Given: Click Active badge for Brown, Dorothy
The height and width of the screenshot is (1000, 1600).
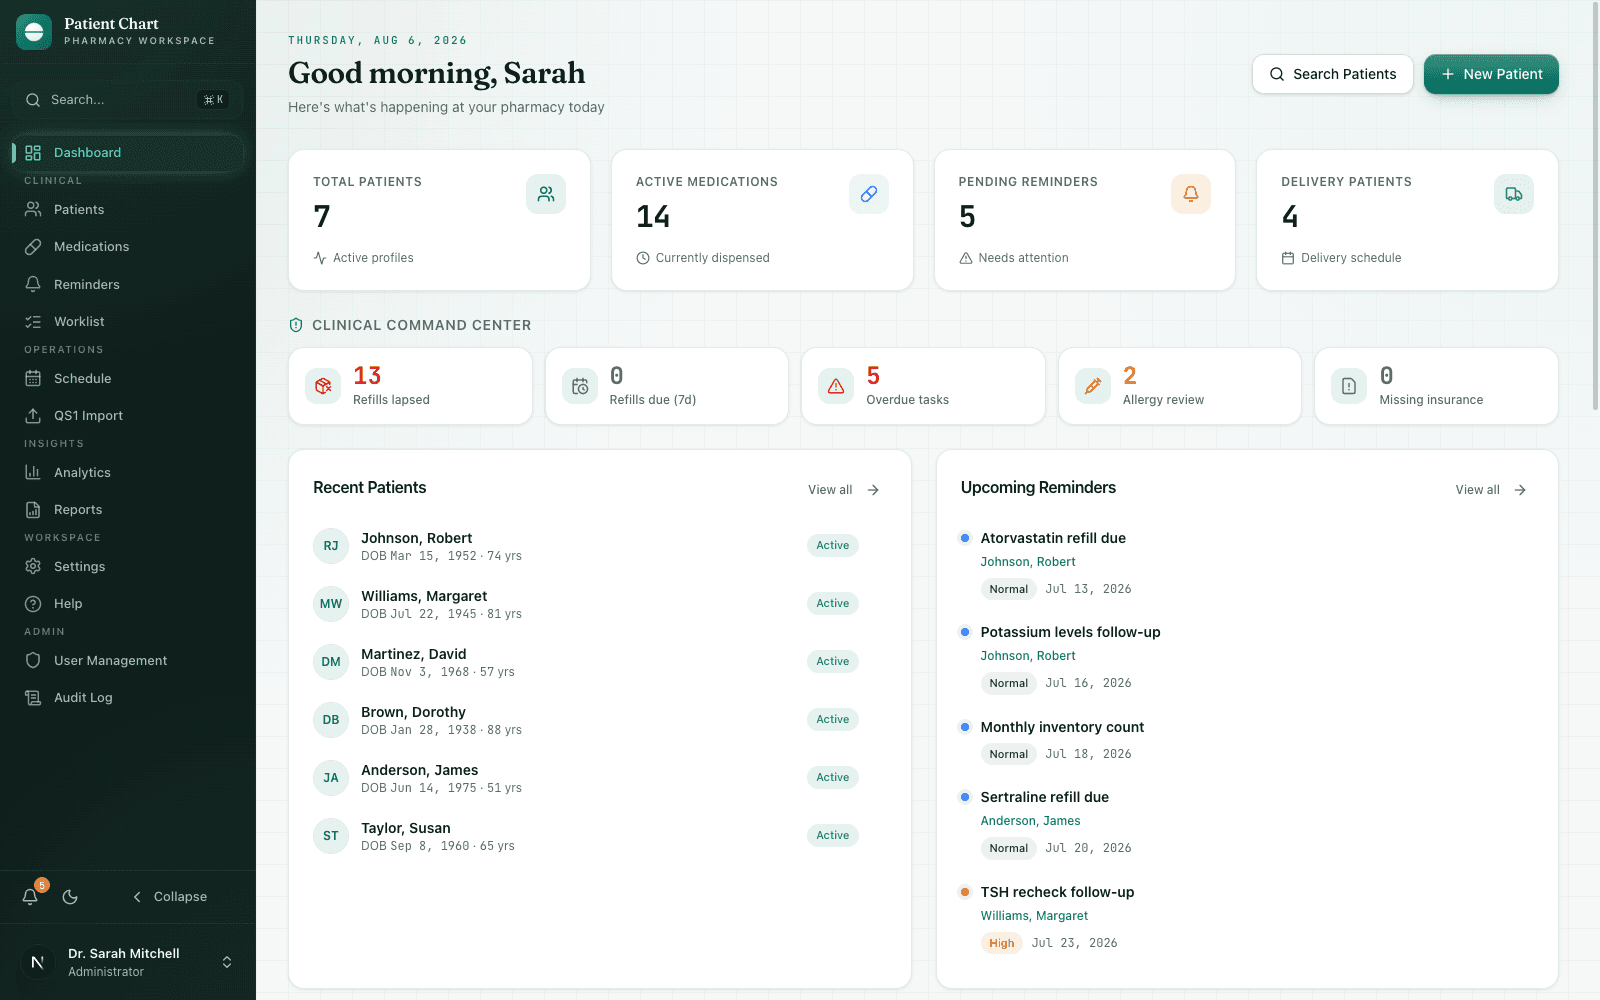Looking at the screenshot, I should 832,719.
